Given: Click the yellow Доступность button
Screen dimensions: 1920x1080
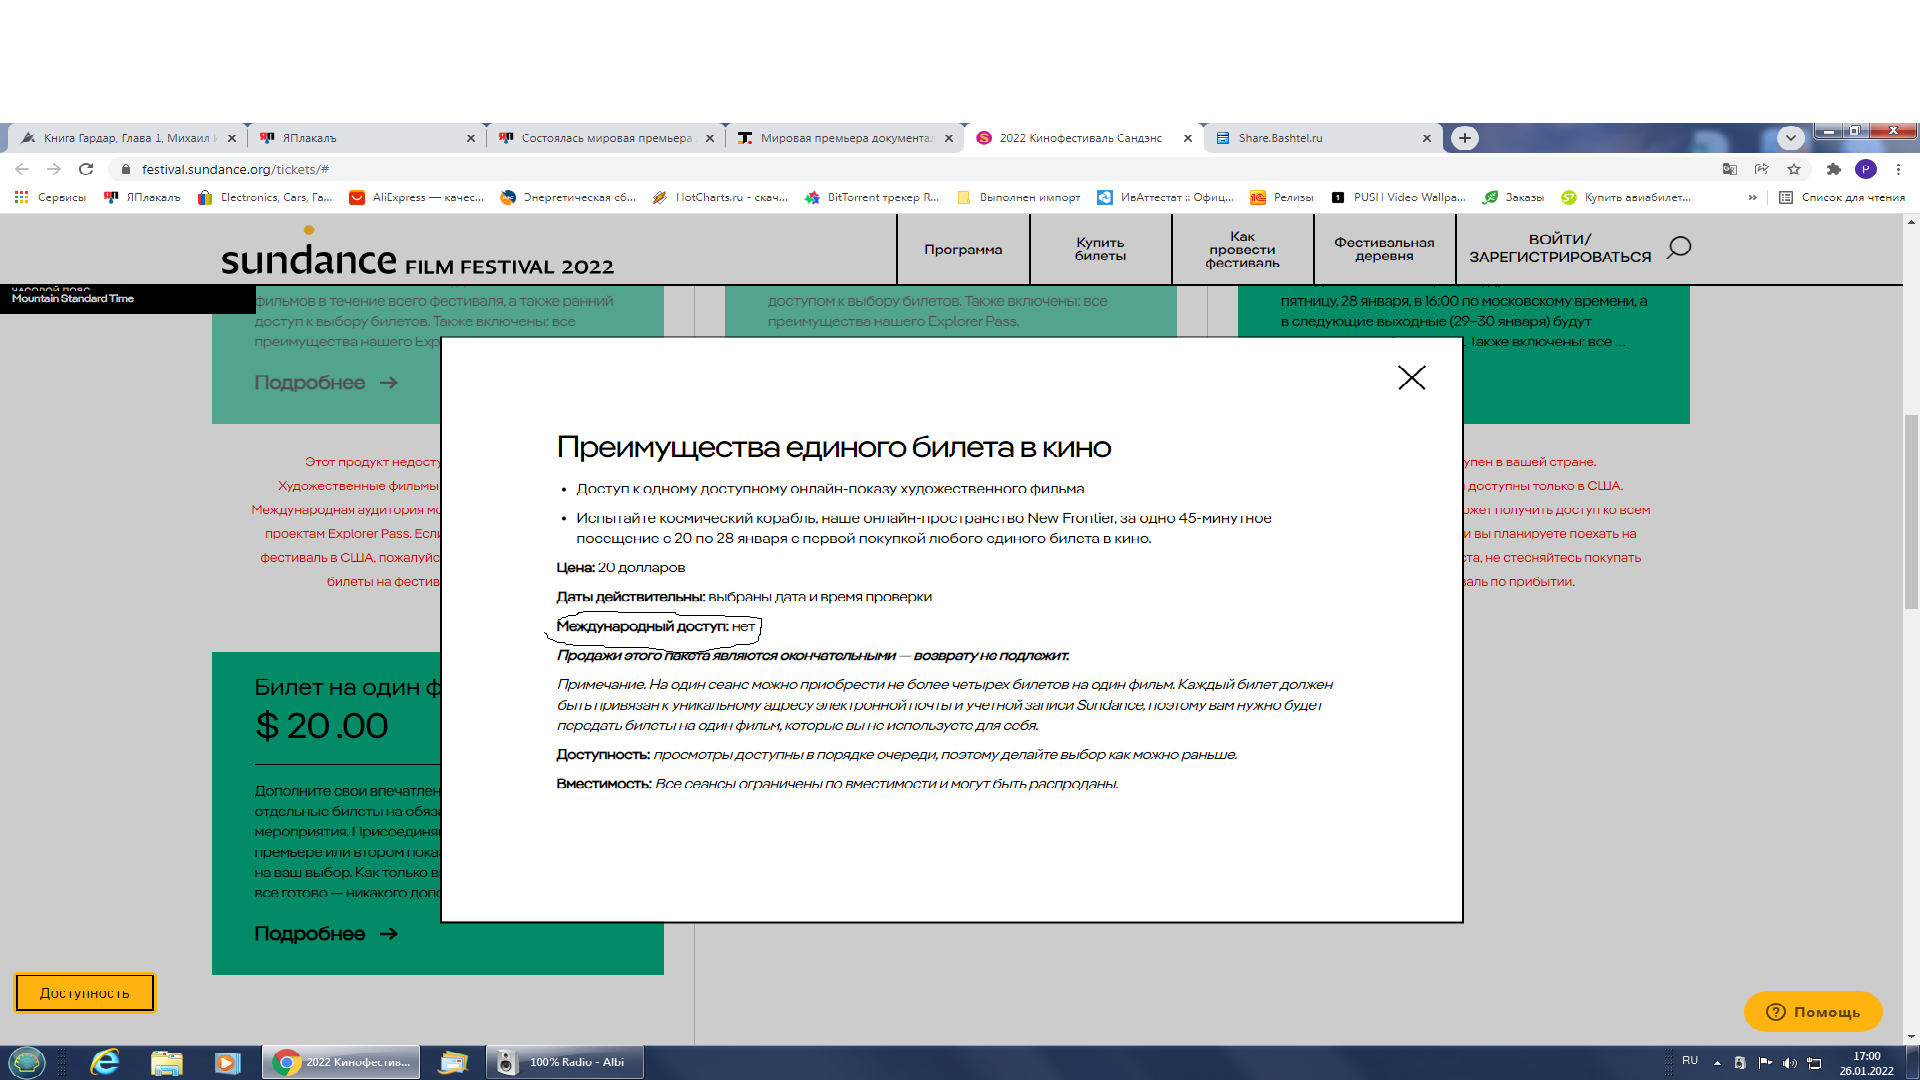Looking at the screenshot, I should 85,993.
